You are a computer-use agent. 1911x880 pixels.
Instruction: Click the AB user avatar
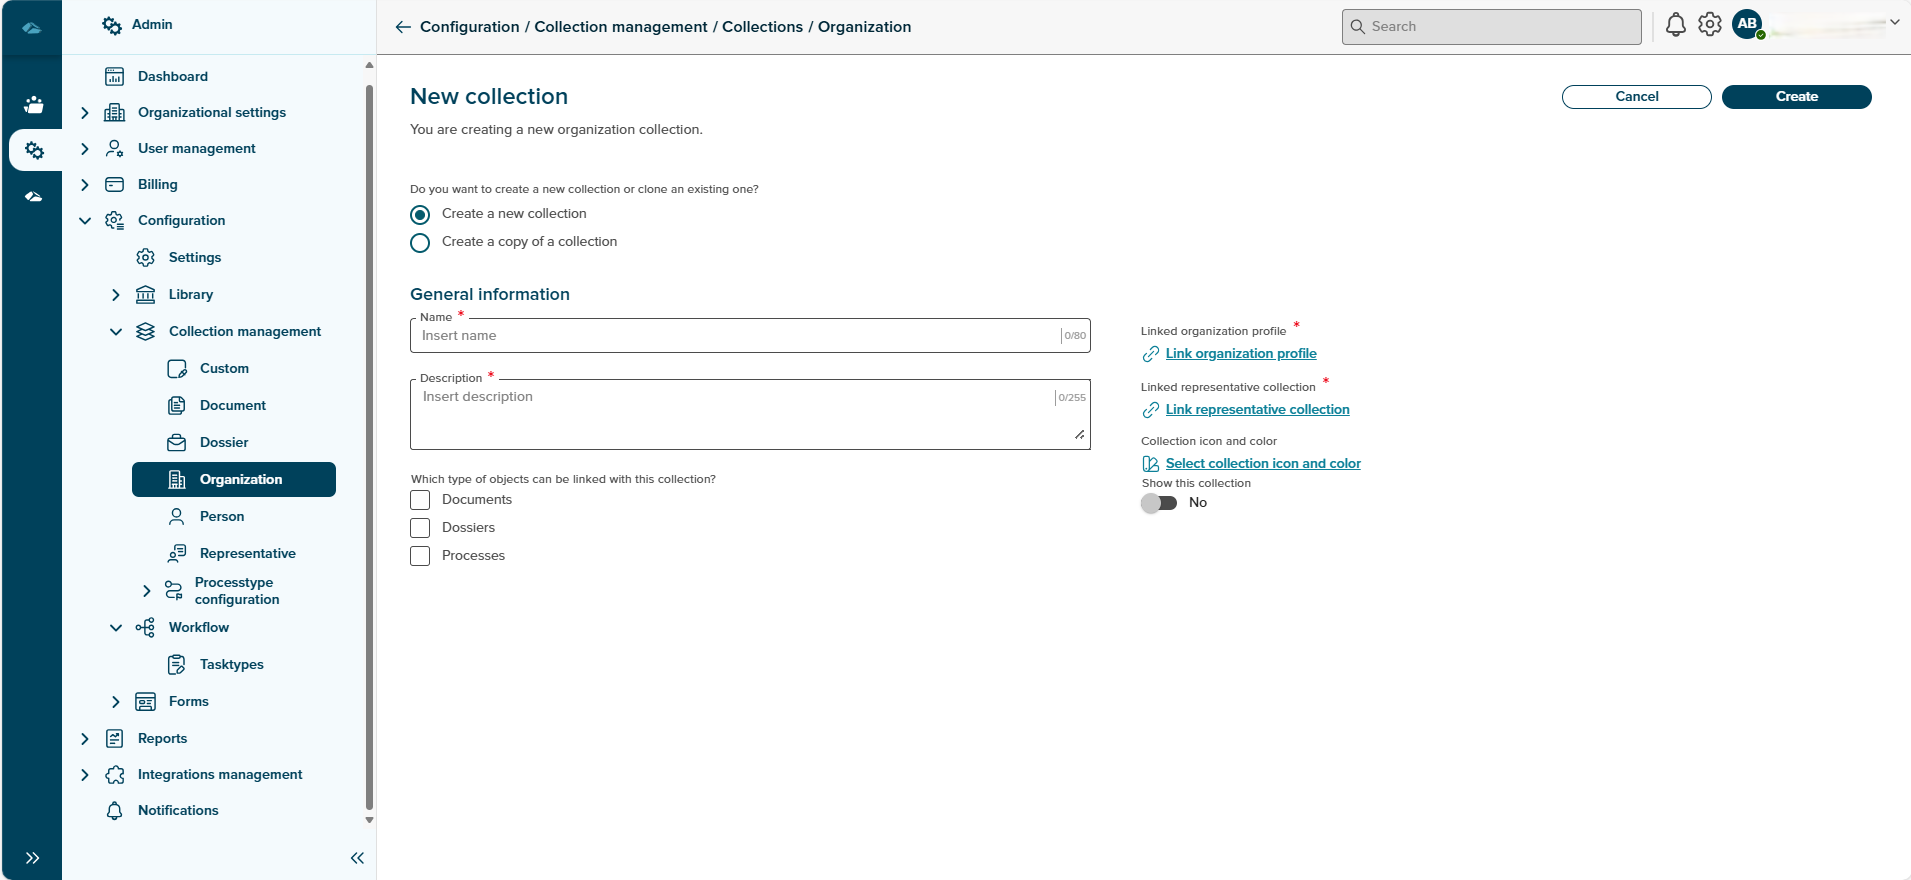point(1747,24)
